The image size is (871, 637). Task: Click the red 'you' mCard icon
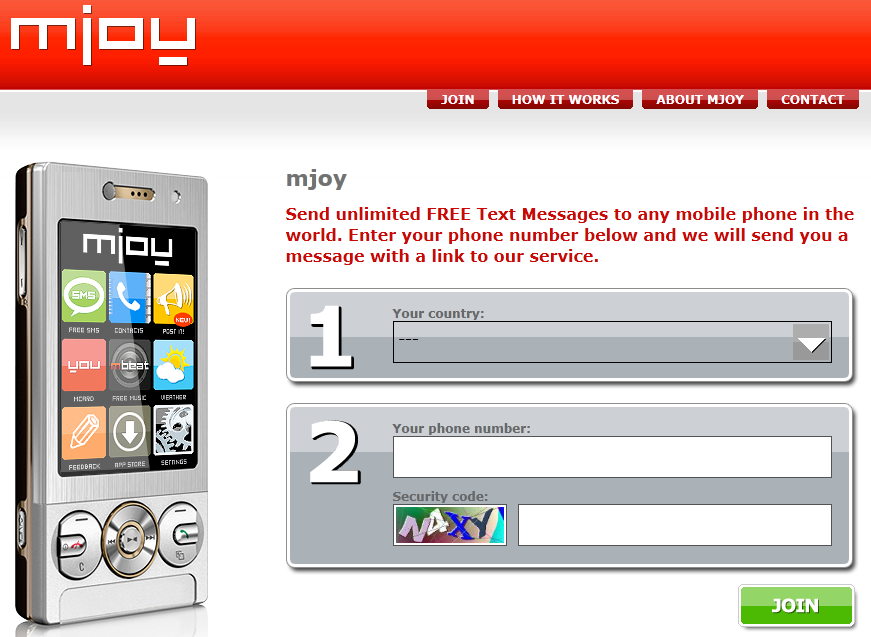tap(84, 365)
